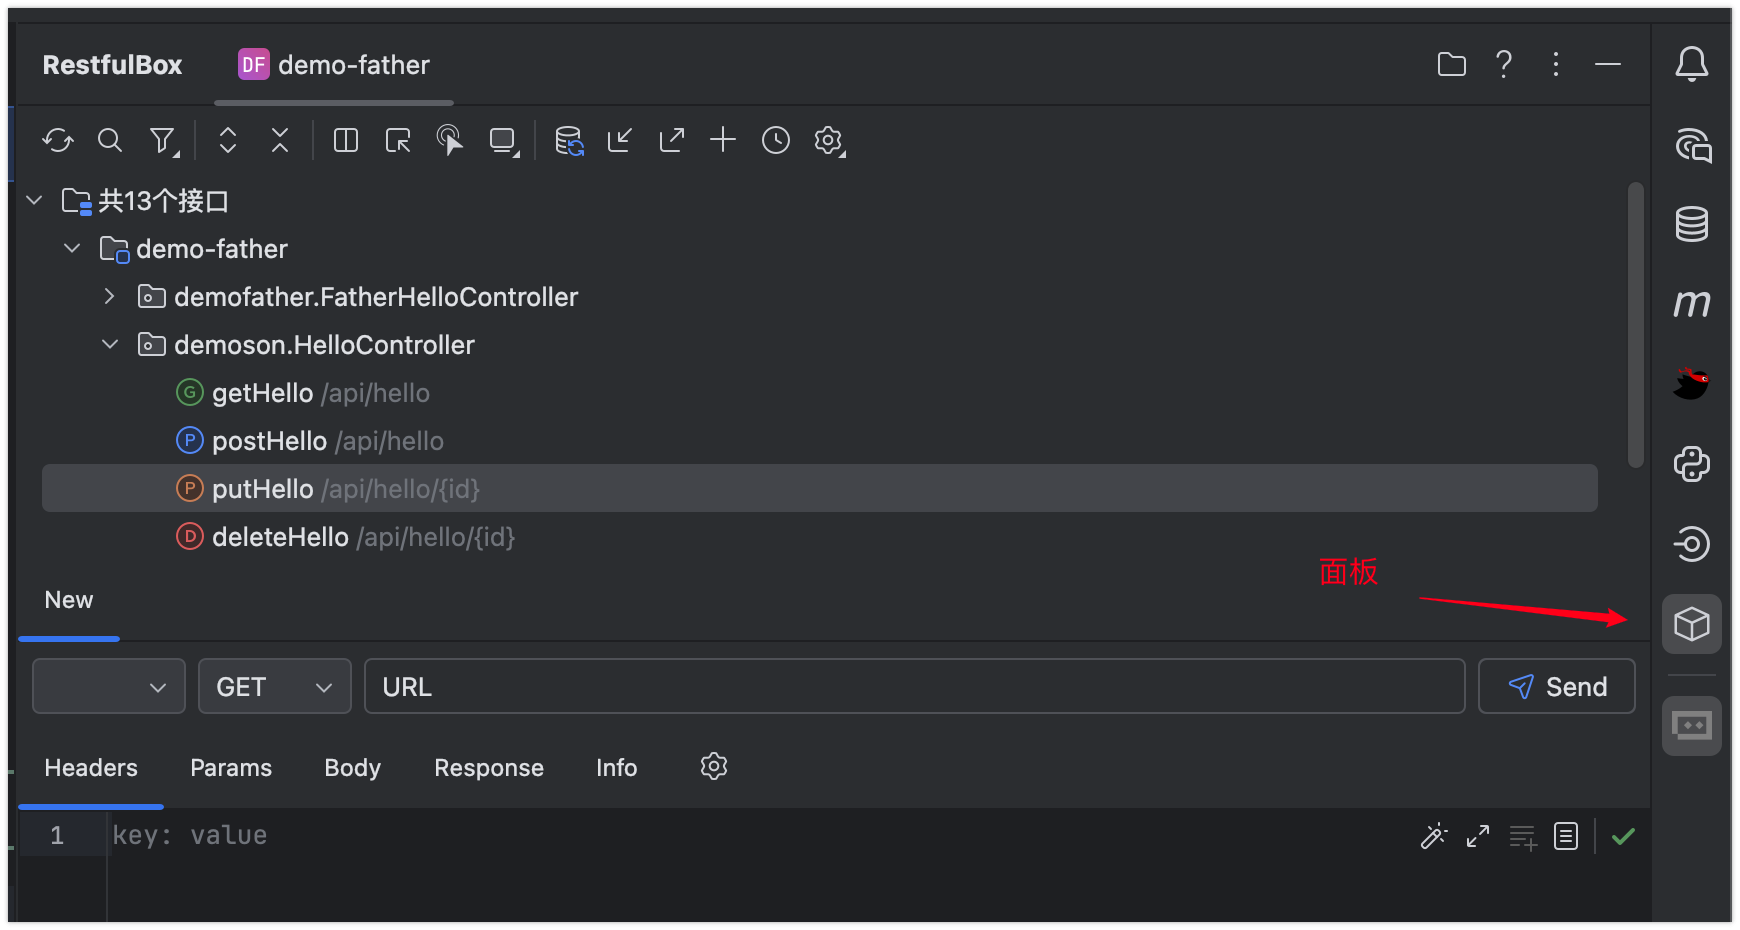Collapse the 共13个接口 root node
This screenshot has width=1740, height=930.
click(x=34, y=201)
